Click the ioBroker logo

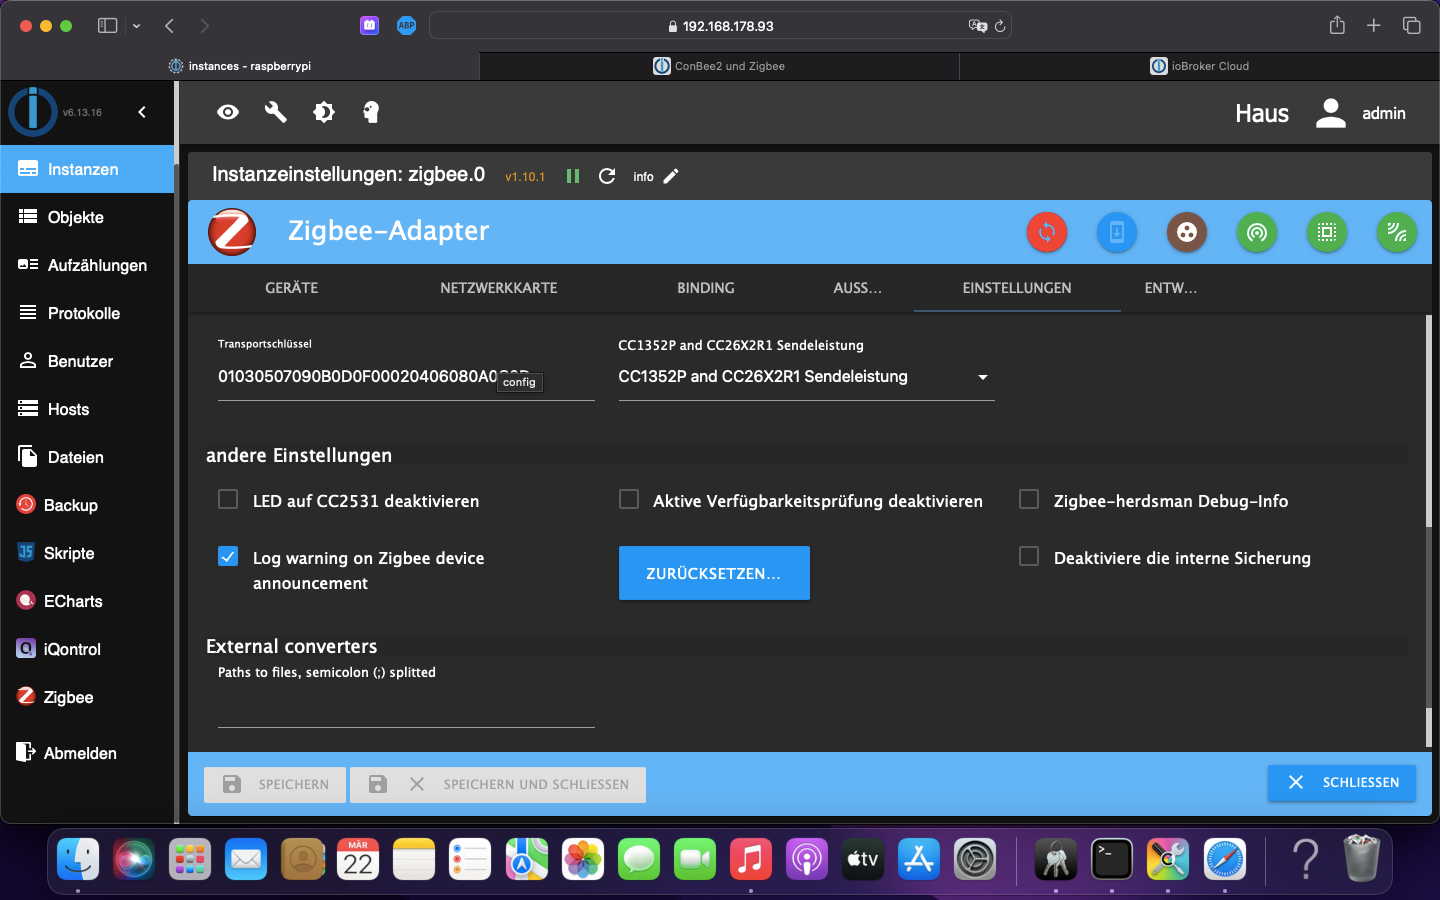(x=33, y=111)
